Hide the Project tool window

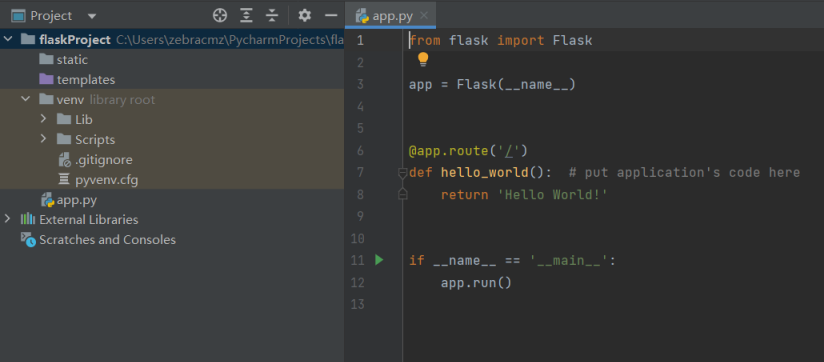(331, 16)
